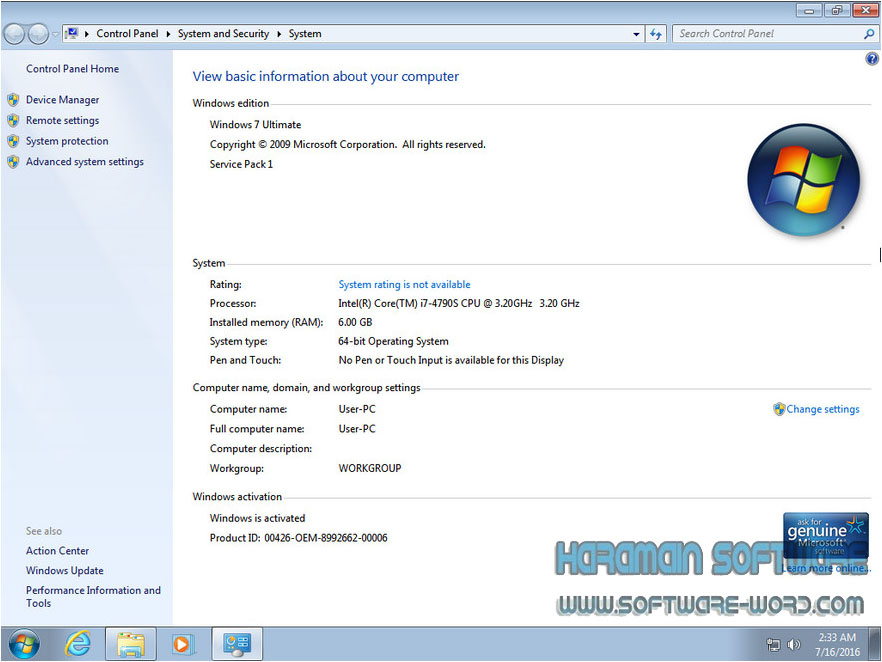Click 'System rating is not available' link
Image resolution: width=882 pixels, height=662 pixels.
pos(404,285)
